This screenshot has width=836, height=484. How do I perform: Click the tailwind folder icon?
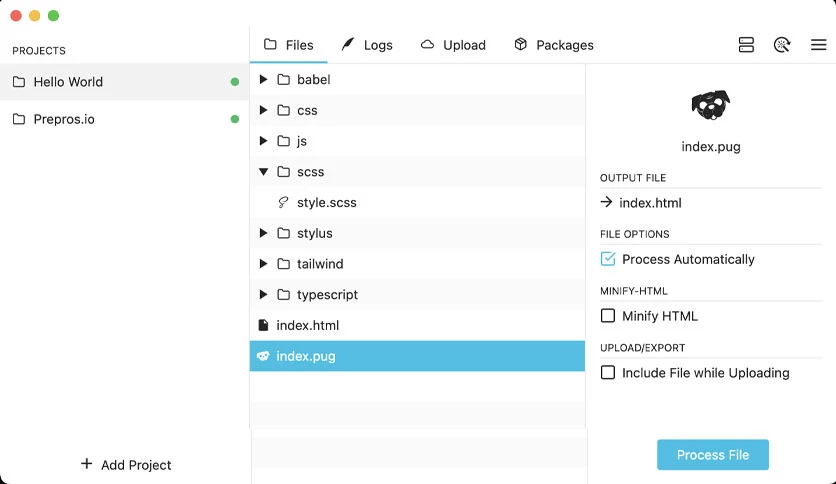click(x=284, y=264)
